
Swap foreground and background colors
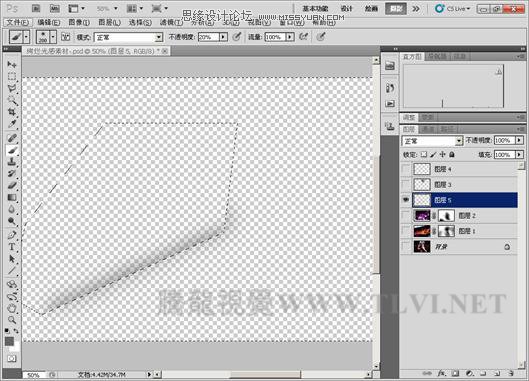tap(16, 331)
